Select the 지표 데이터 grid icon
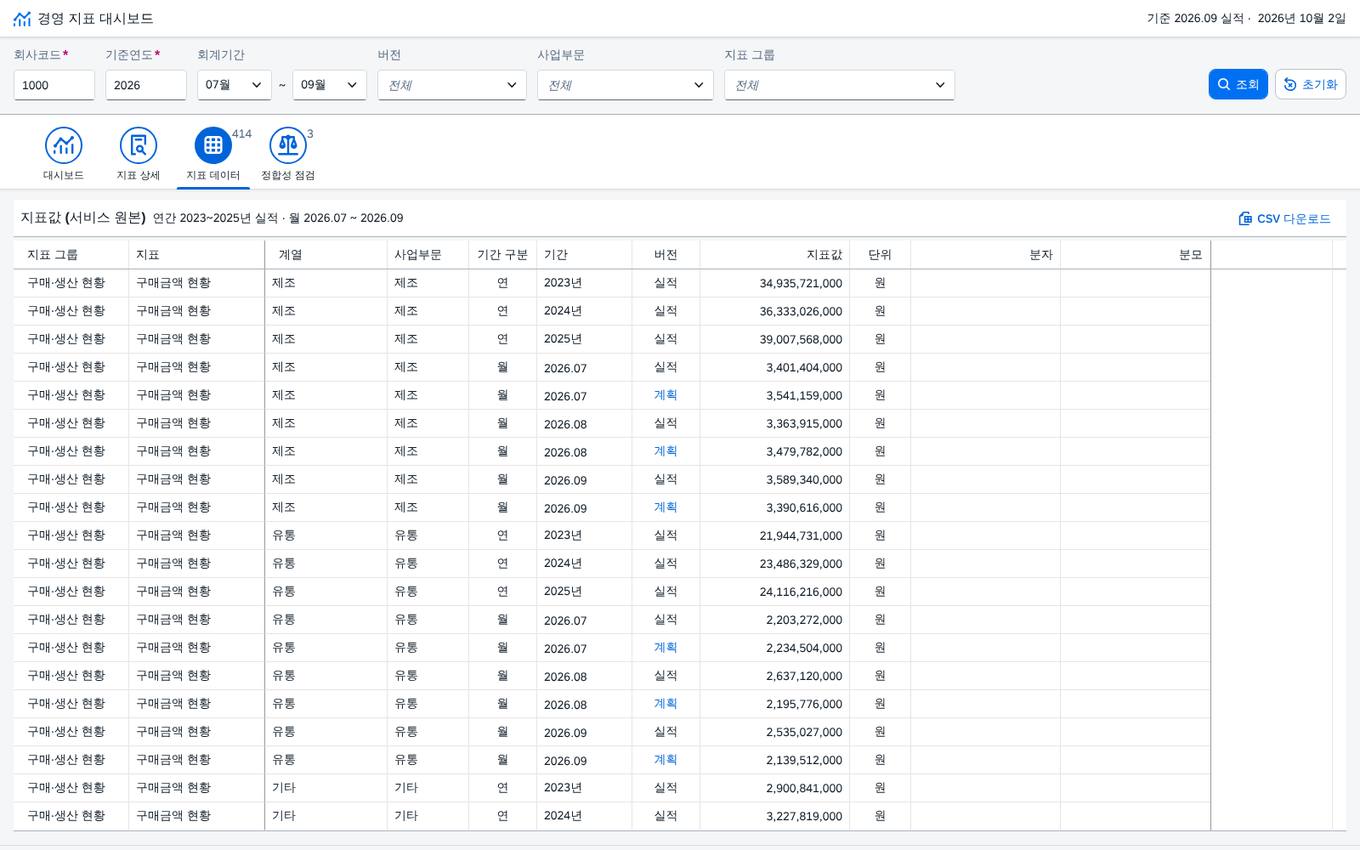1360x850 pixels. [213, 146]
